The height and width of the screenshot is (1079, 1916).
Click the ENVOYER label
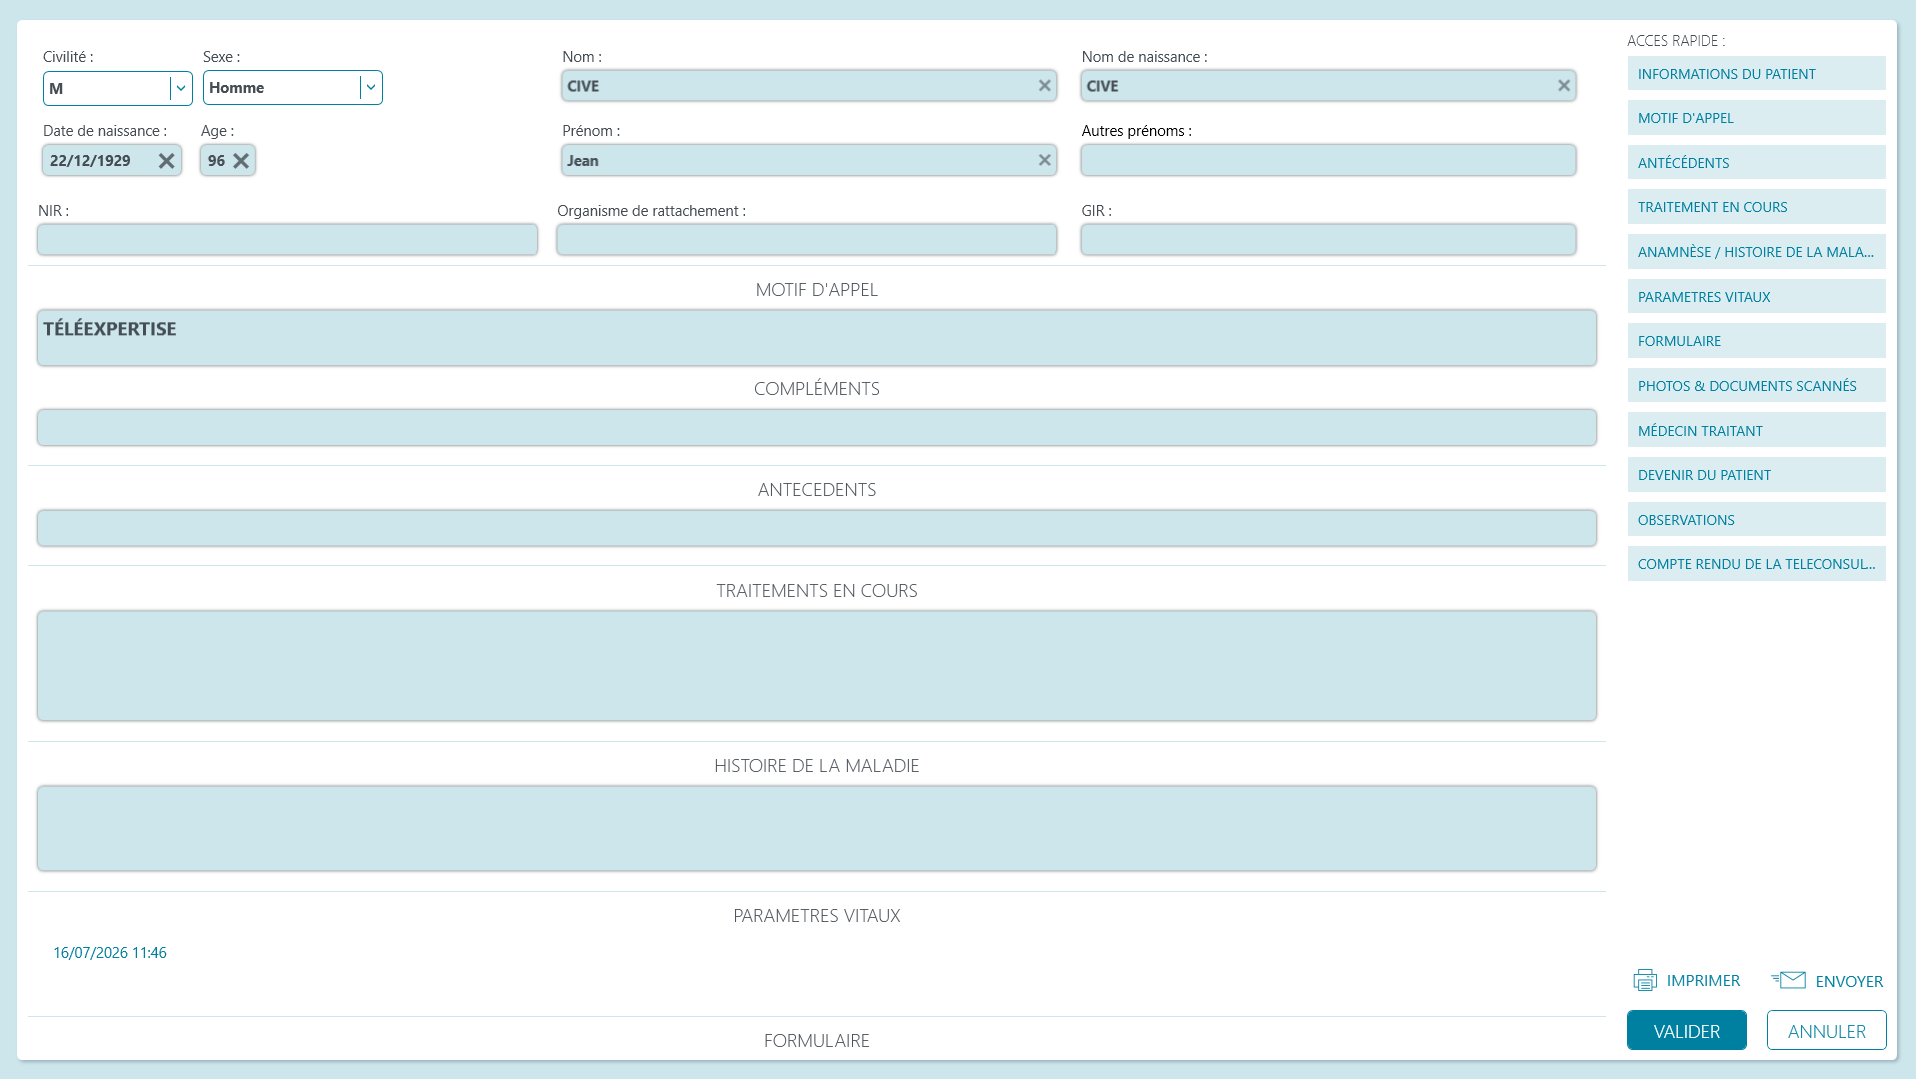(1849, 982)
